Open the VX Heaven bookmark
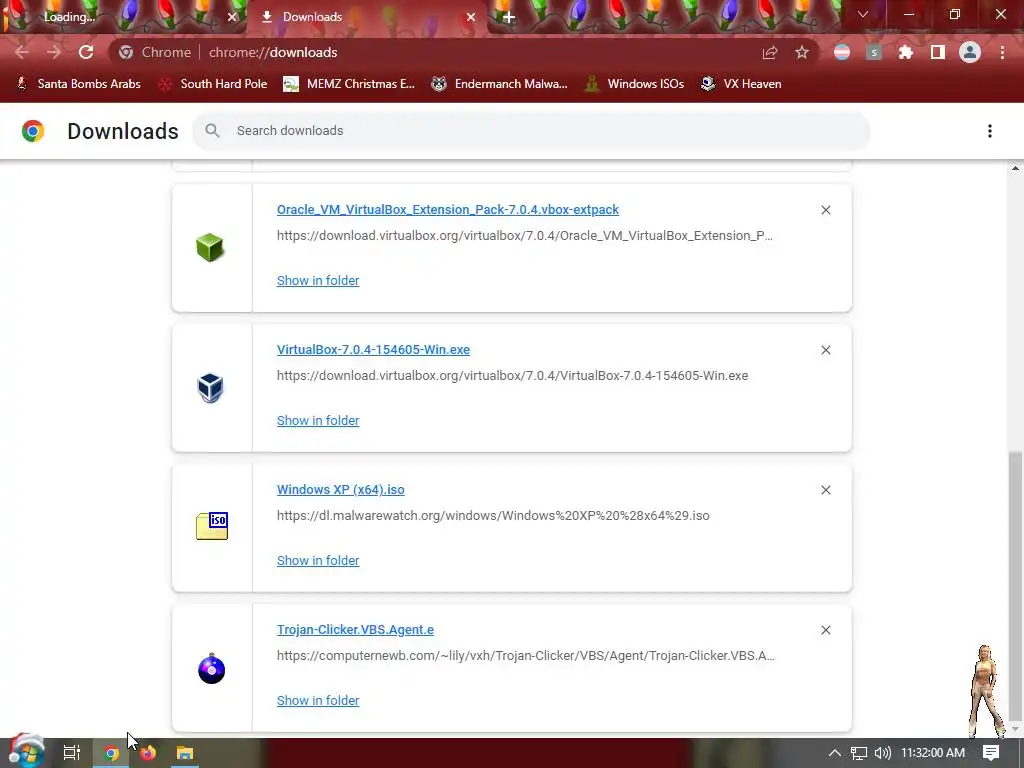 [x=741, y=84]
